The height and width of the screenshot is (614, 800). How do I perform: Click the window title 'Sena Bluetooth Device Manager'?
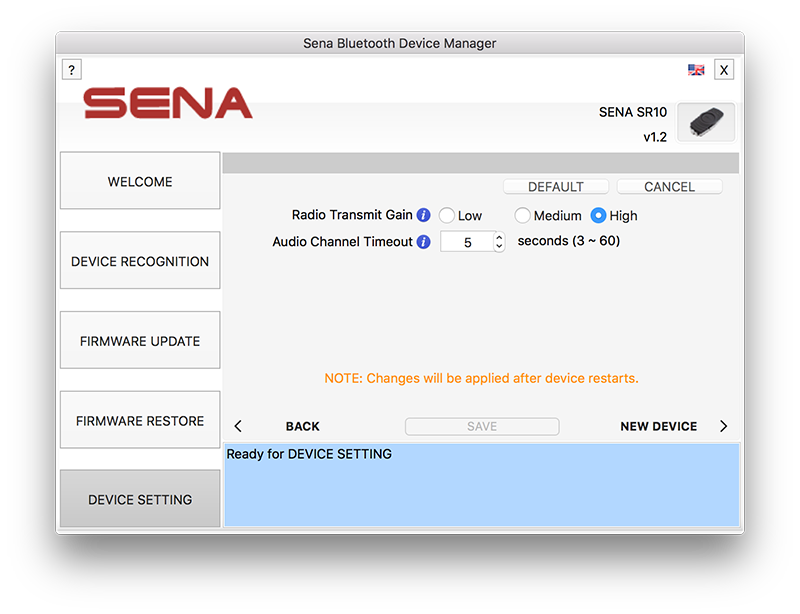click(x=399, y=43)
